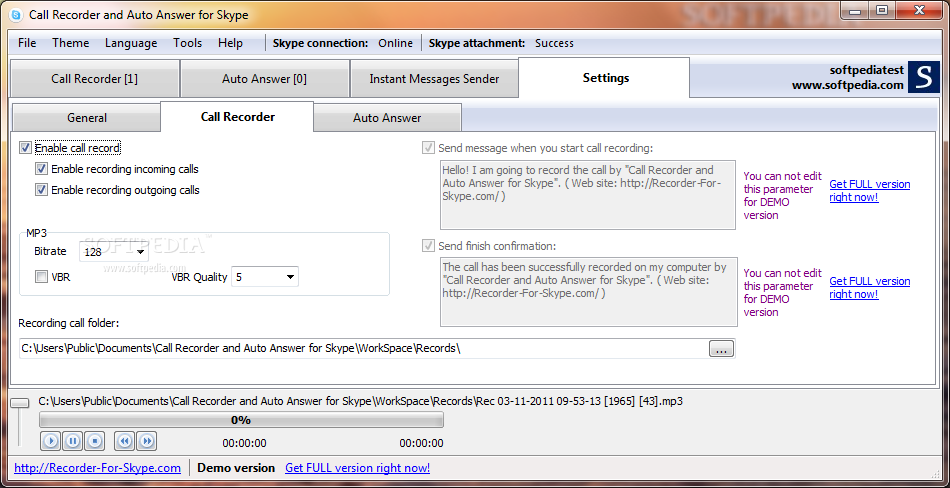
Task: Close the Call Recorder window
Action: pos(919,10)
